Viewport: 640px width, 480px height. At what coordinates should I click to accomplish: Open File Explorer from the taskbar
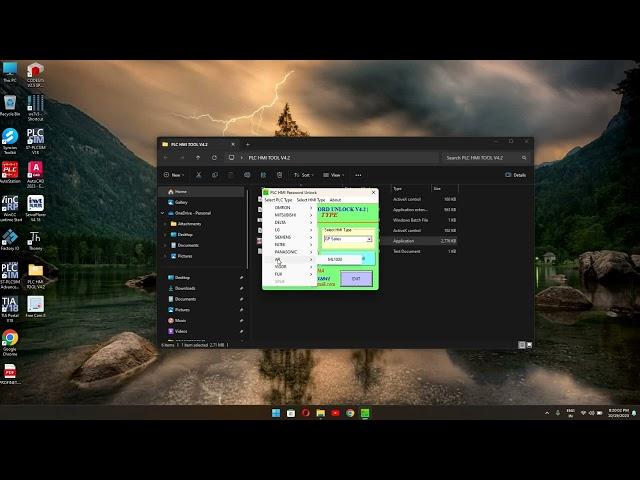click(x=320, y=413)
